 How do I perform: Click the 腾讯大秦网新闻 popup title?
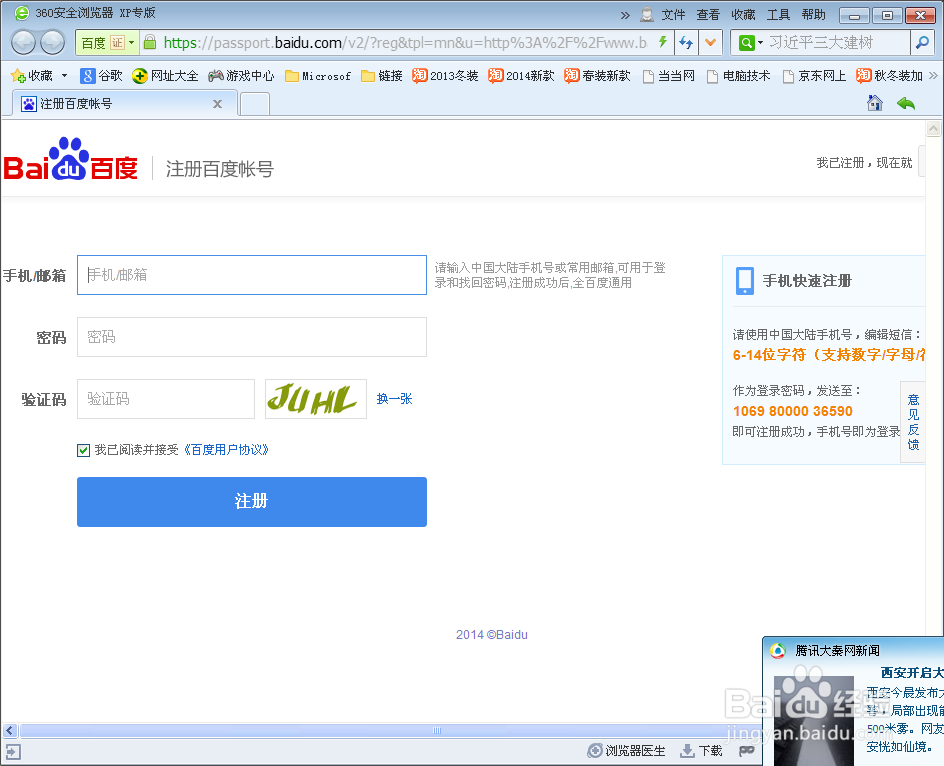click(x=837, y=651)
